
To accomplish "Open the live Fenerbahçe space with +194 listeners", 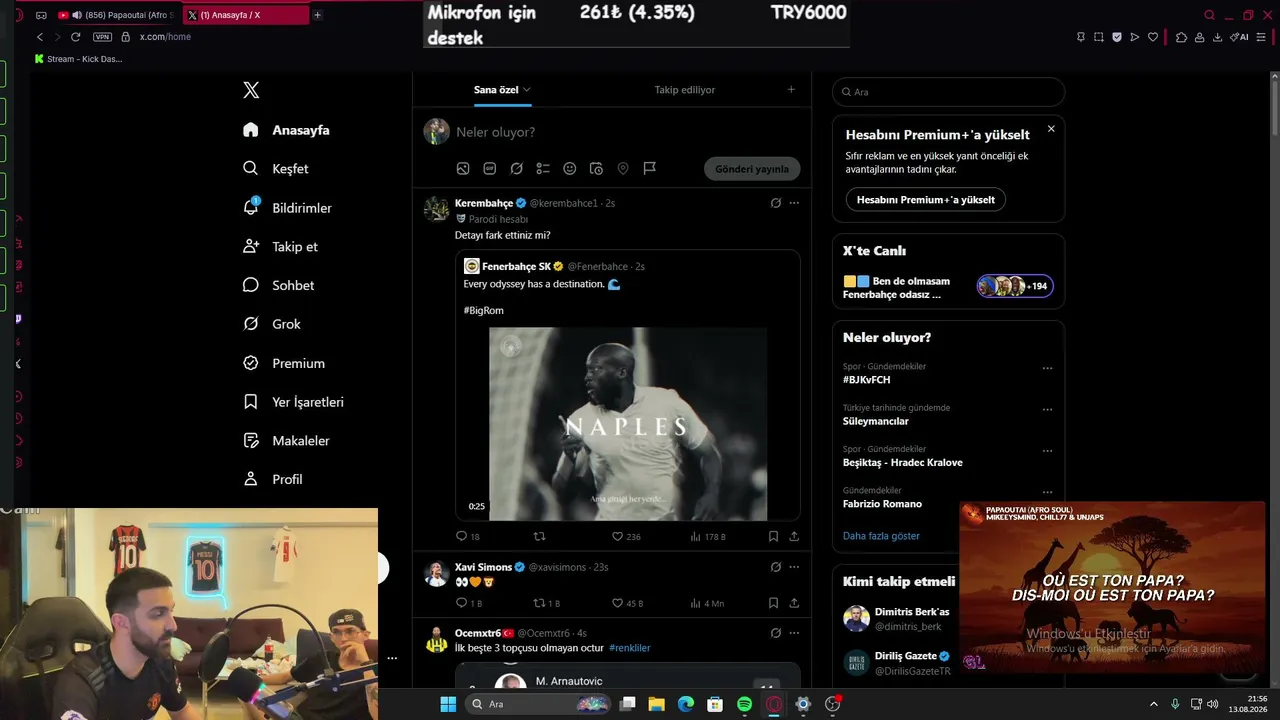I will coord(948,287).
